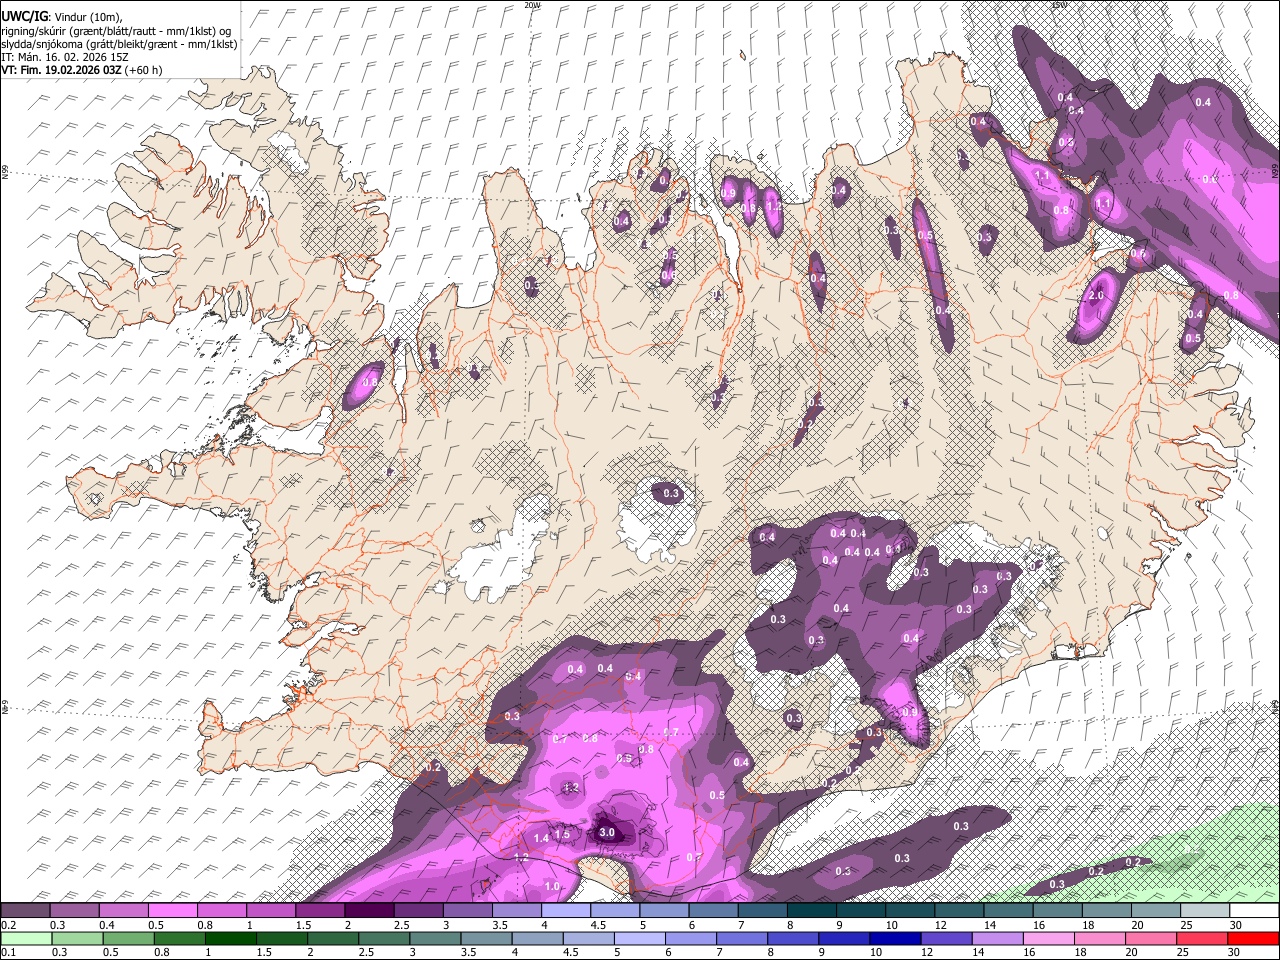
Task: Pick the dark mauve 0.2 swatch in snow legend
Action: point(25,911)
